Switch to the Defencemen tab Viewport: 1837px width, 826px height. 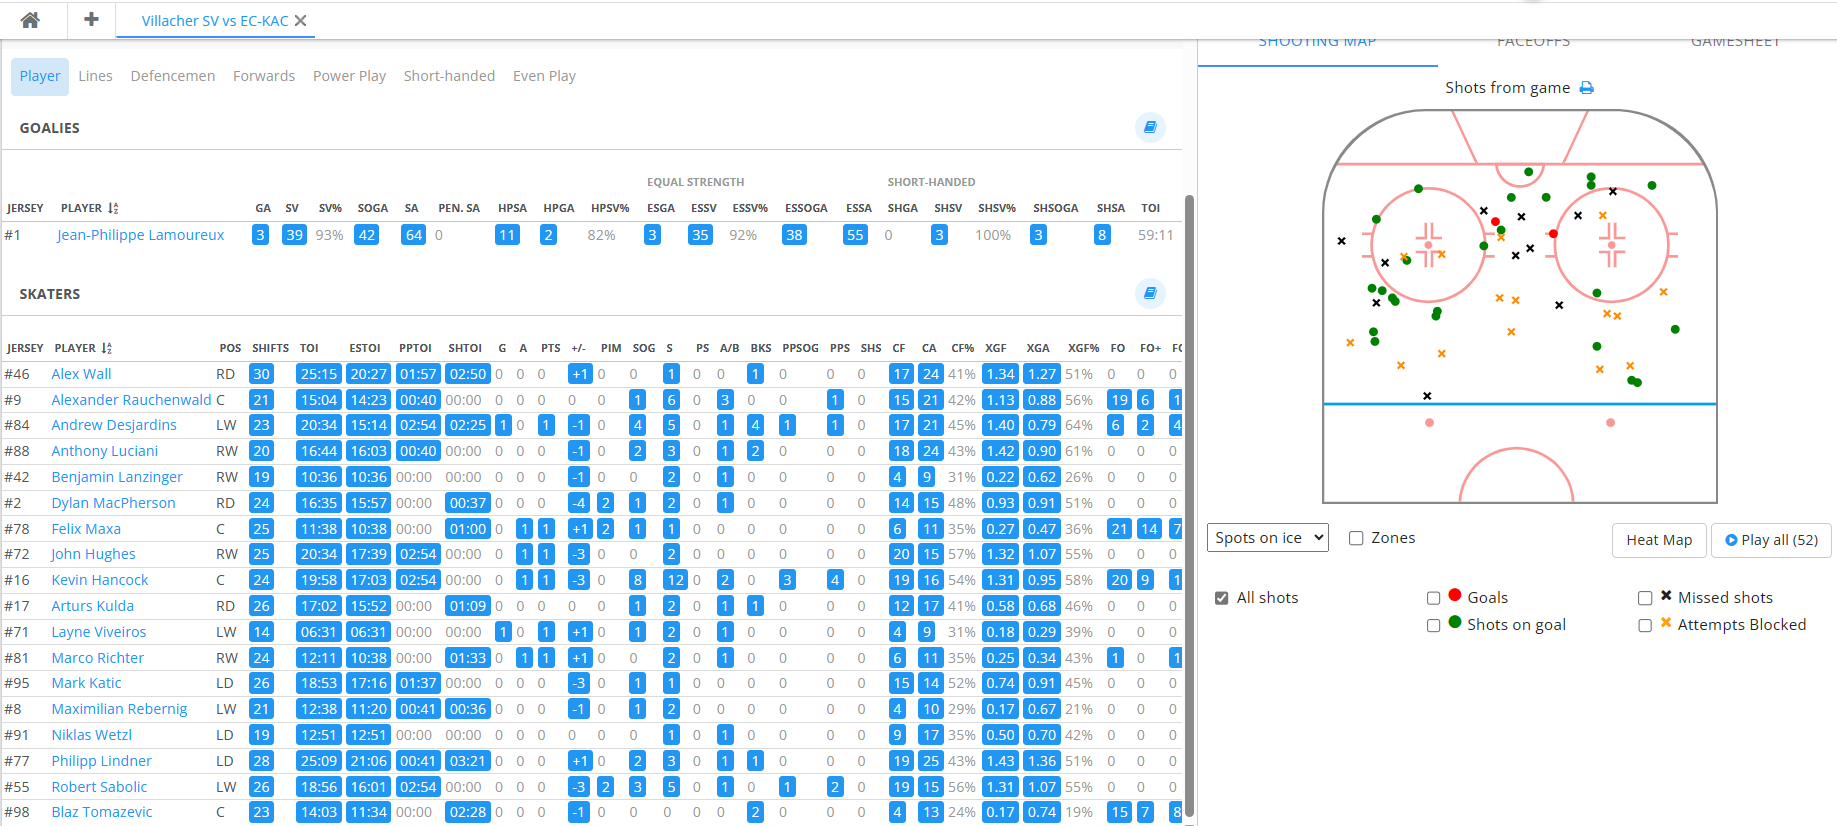pyautogui.click(x=172, y=76)
